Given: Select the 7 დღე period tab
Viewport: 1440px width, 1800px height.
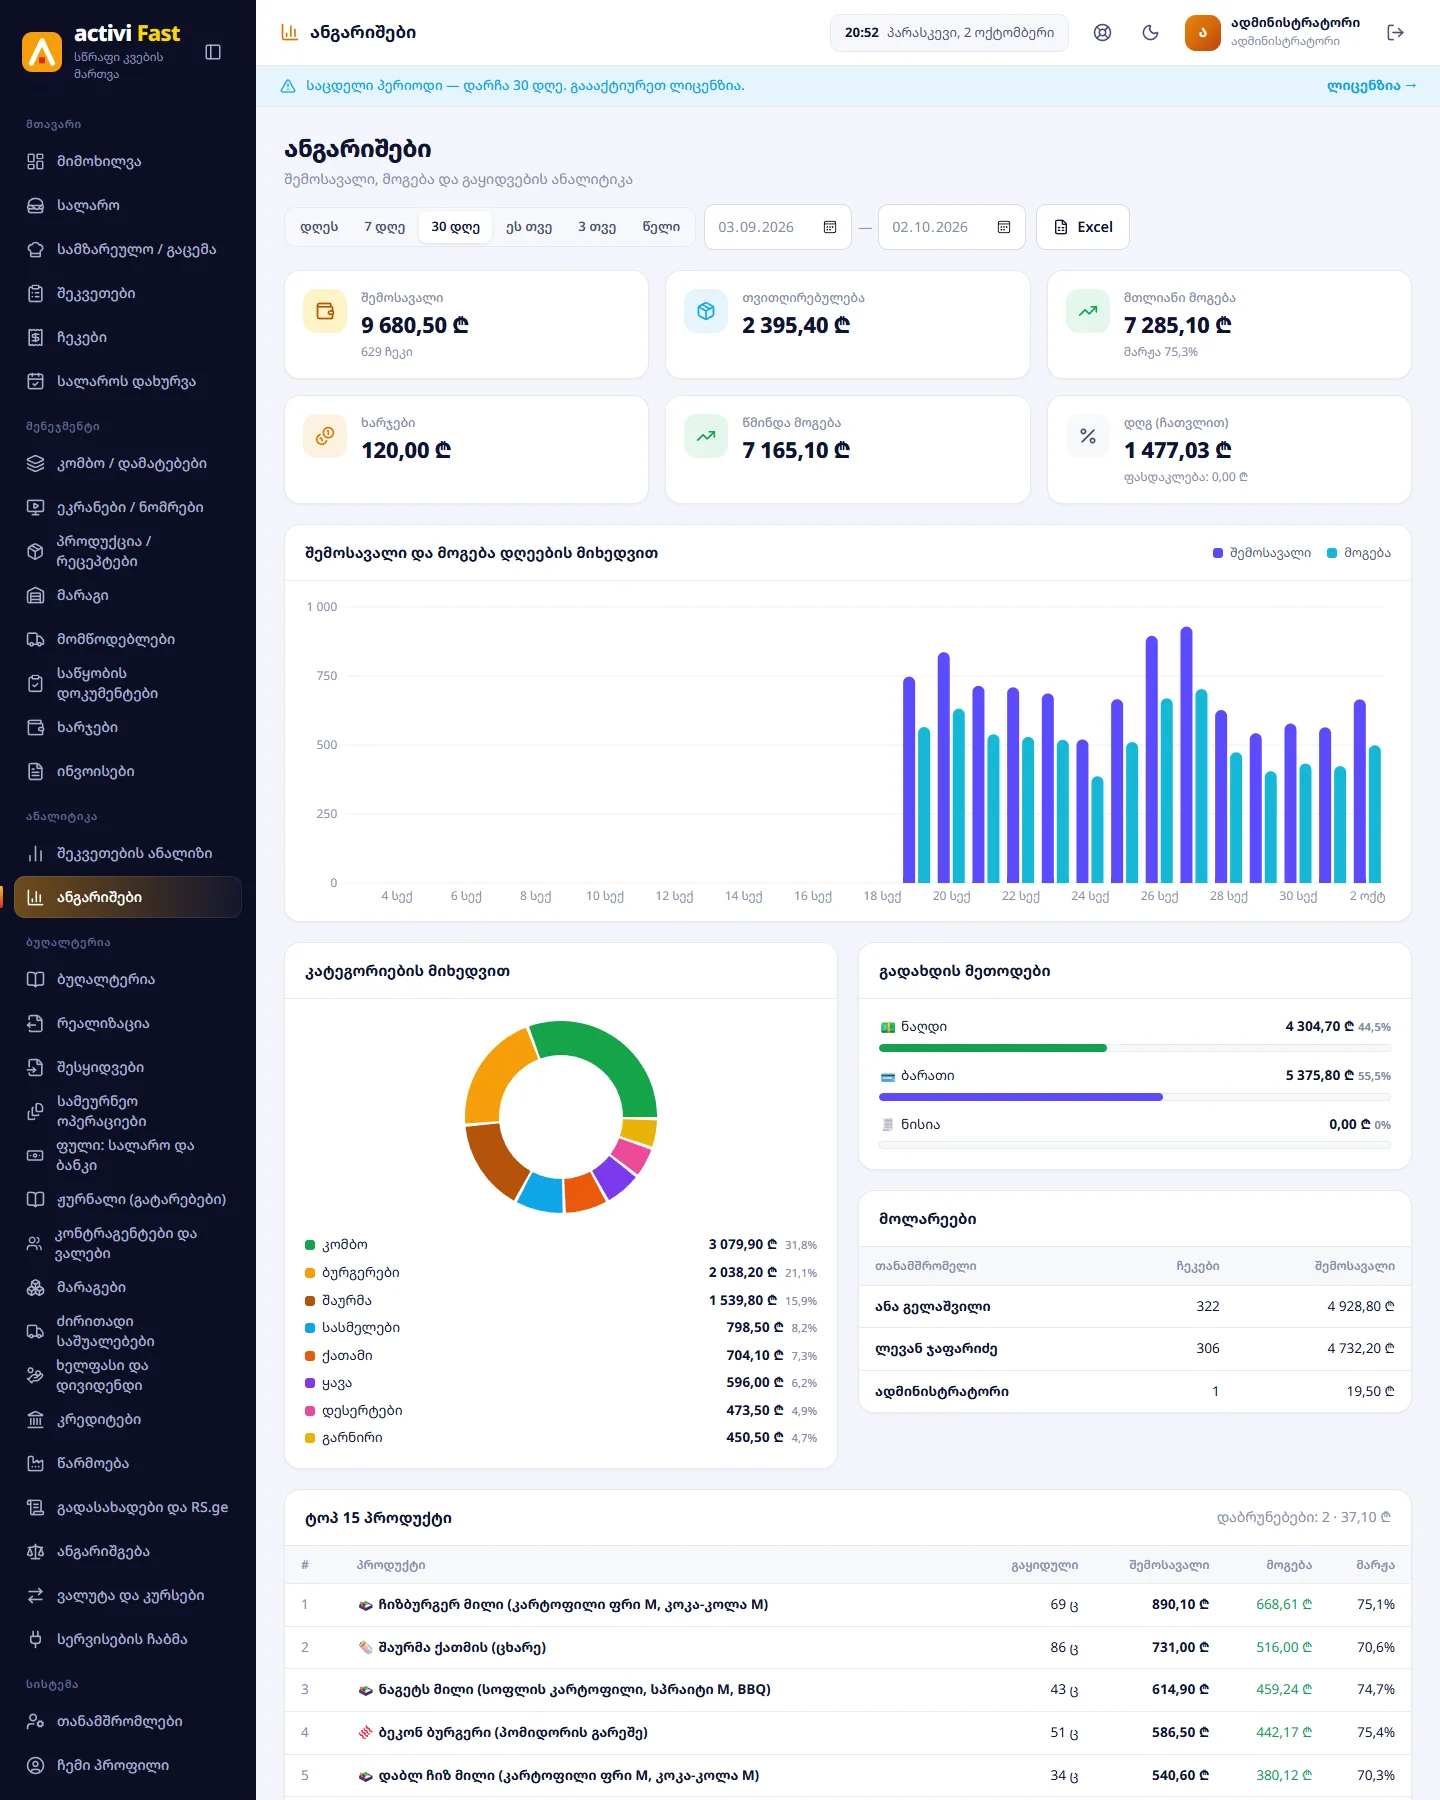Looking at the screenshot, I should click(384, 227).
